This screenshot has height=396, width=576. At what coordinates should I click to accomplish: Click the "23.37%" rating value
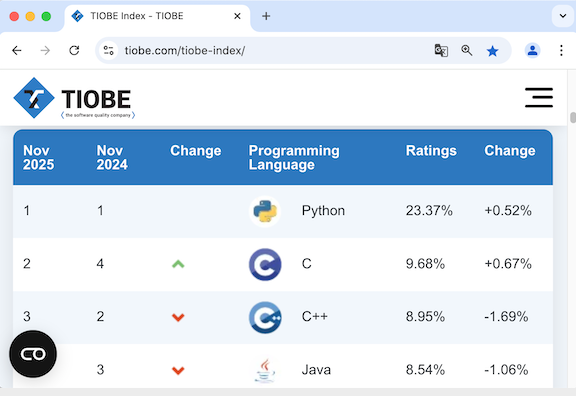[429, 210]
